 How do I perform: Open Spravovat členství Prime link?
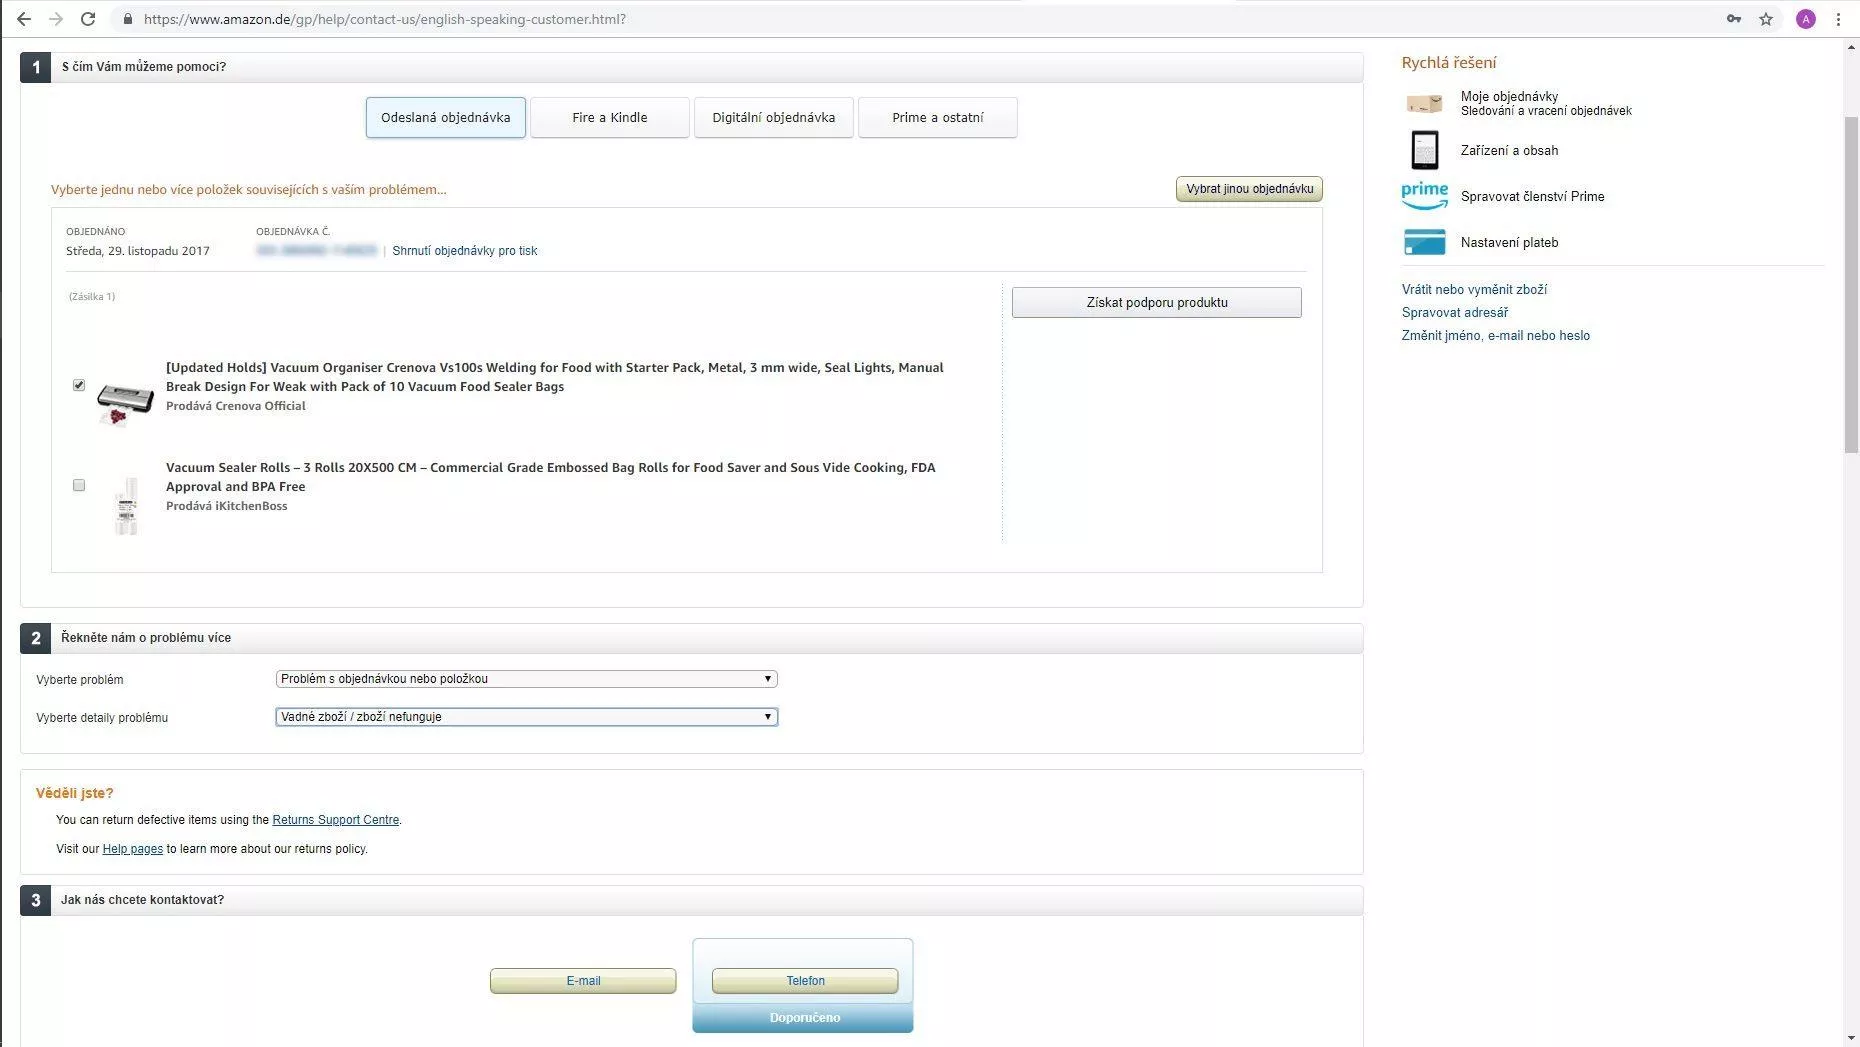1532,197
